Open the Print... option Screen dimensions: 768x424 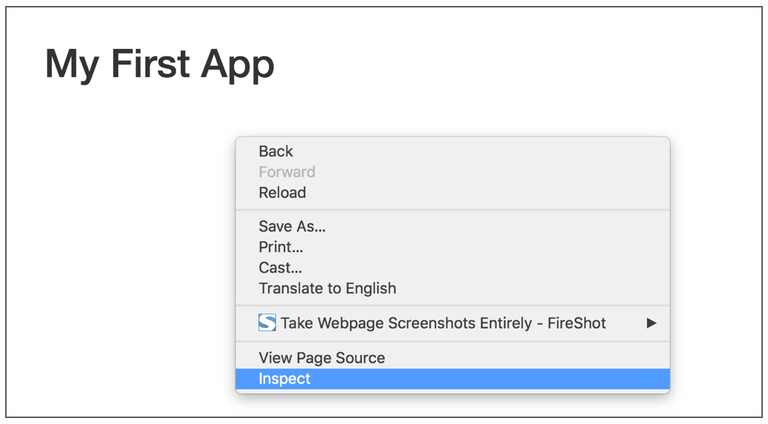[x=281, y=247]
